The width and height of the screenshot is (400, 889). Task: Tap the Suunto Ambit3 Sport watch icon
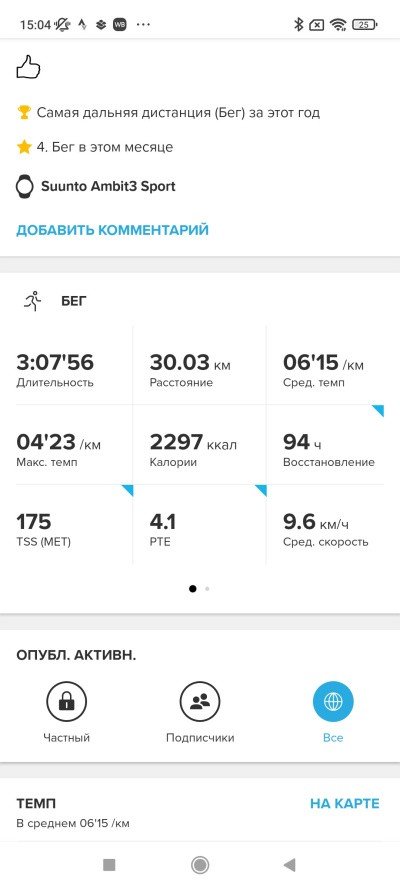coord(24,187)
